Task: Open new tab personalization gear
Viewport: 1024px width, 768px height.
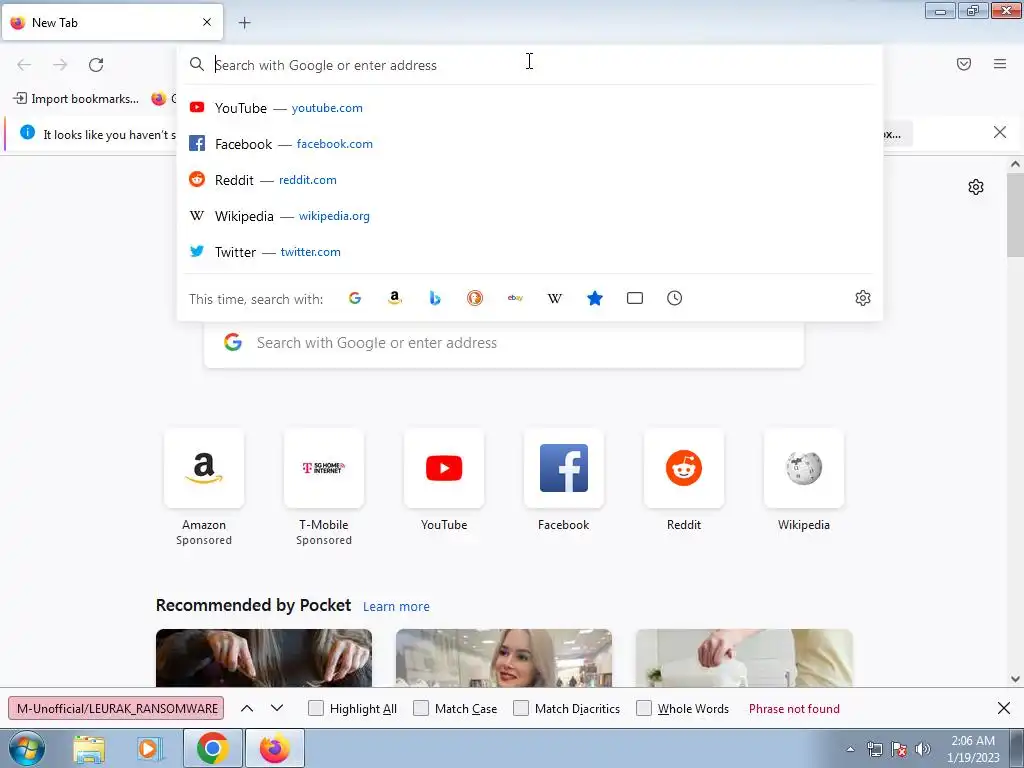Action: (976, 187)
